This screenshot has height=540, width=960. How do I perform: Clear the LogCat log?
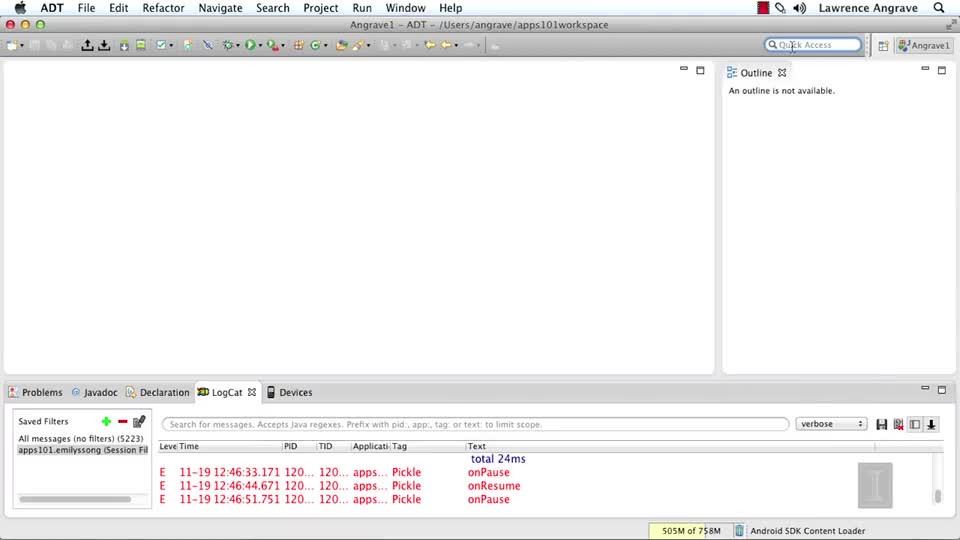pos(898,424)
